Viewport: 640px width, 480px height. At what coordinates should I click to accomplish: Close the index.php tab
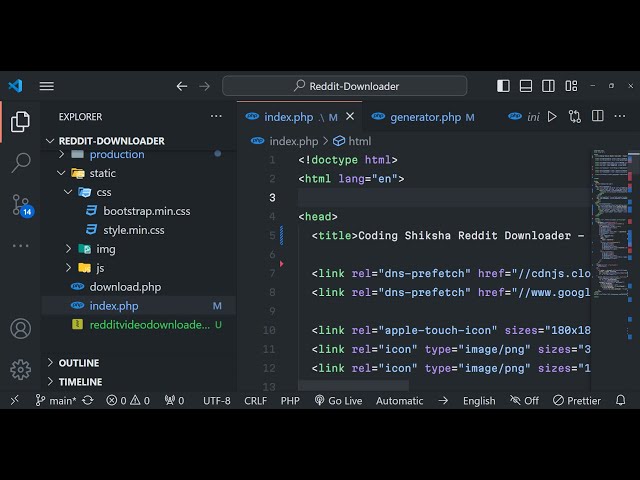[351, 117]
